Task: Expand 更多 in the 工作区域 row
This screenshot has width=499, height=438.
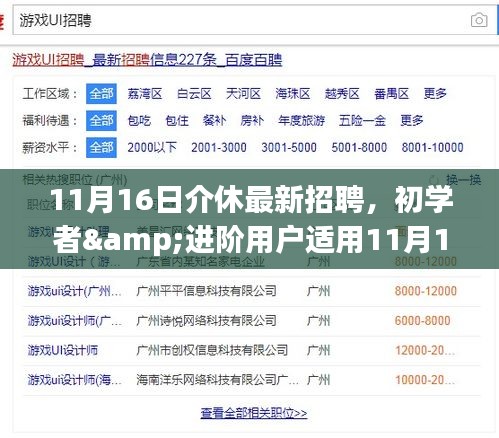Action: pyautogui.click(x=435, y=94)
